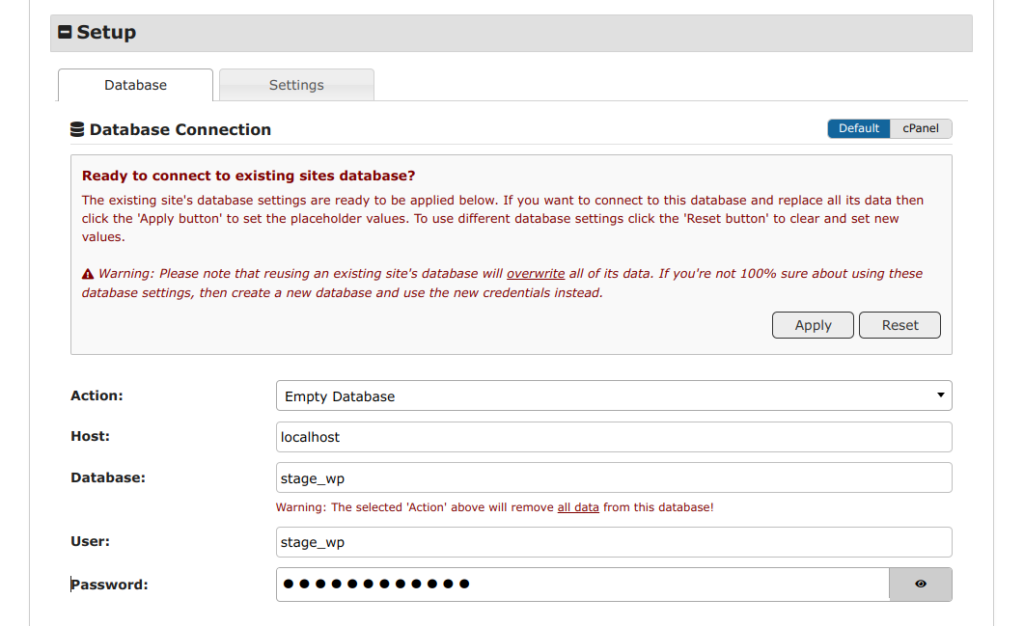Screen dimensions: 1024x626
Task: Open the Action dropdown showing Empty Database
Action: [x=613, y=396]
